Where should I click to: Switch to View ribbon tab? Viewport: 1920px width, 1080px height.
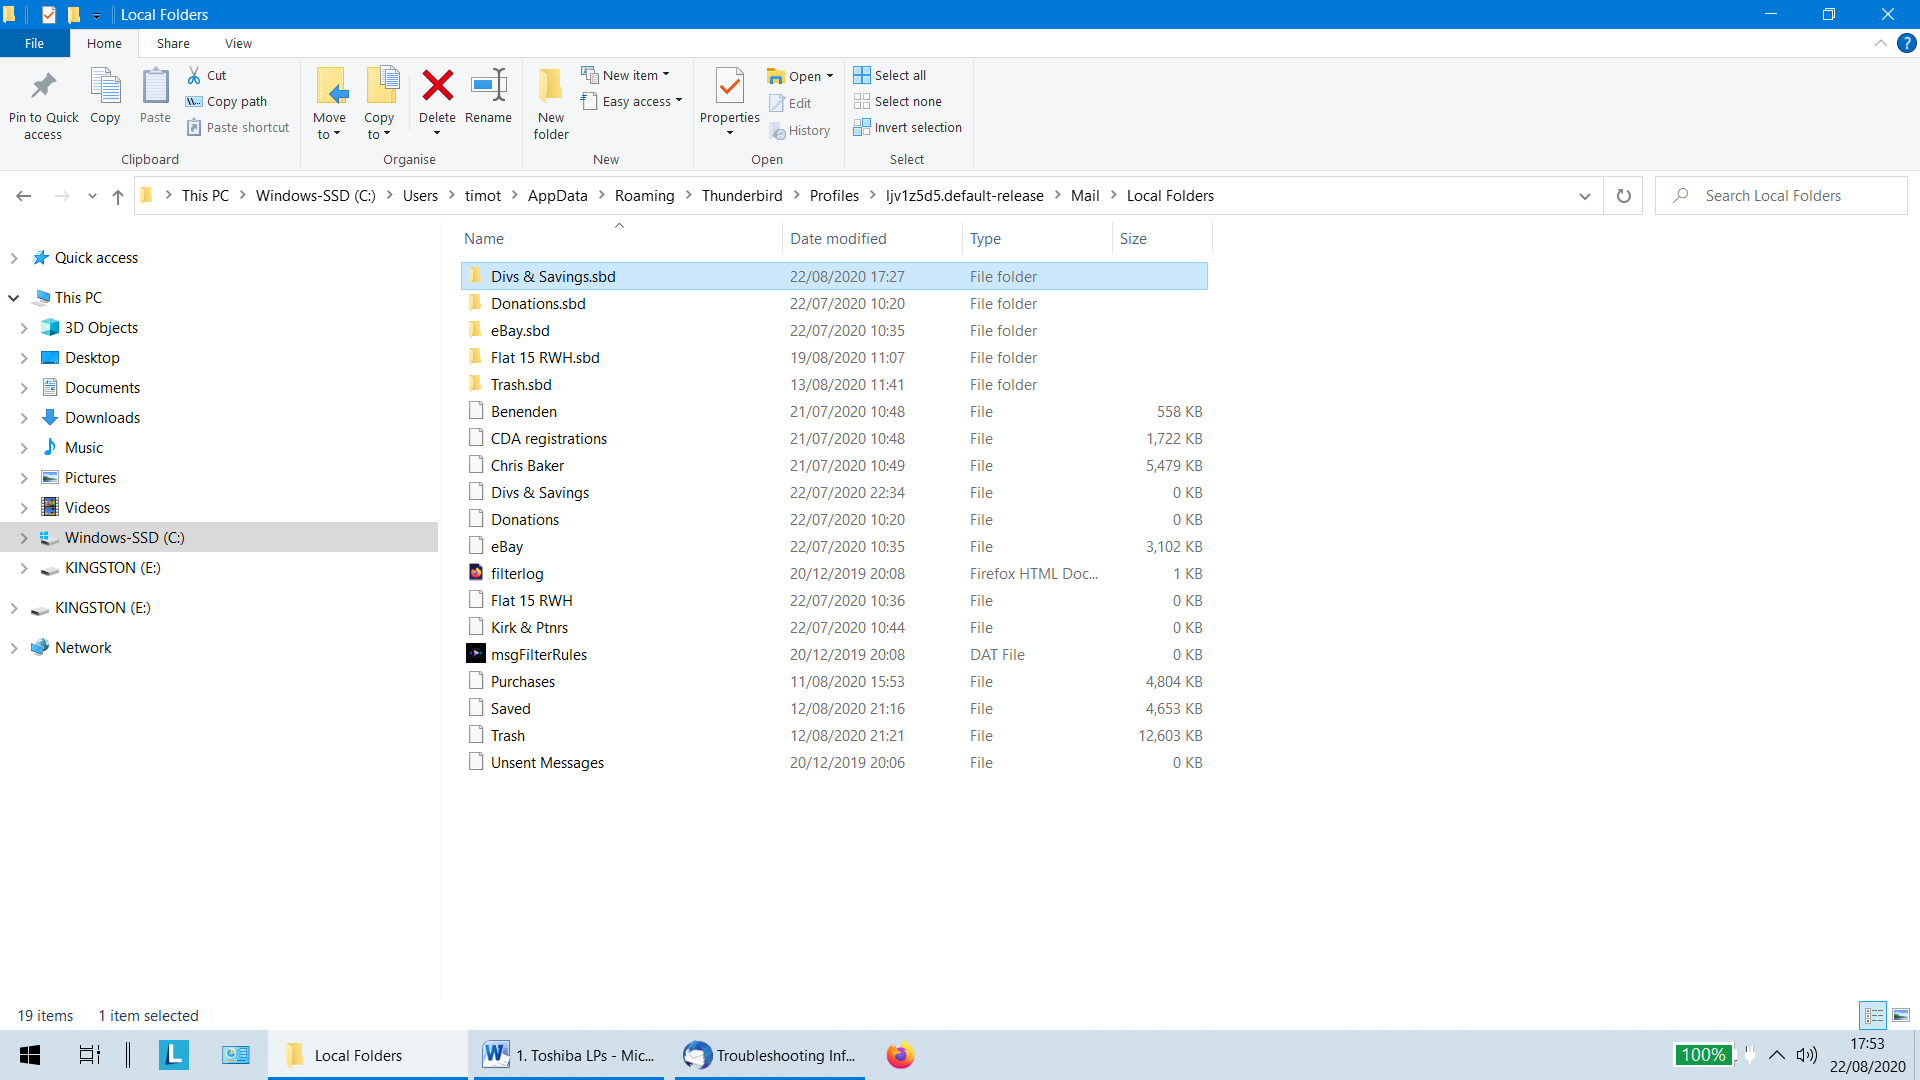pos(238,43)
